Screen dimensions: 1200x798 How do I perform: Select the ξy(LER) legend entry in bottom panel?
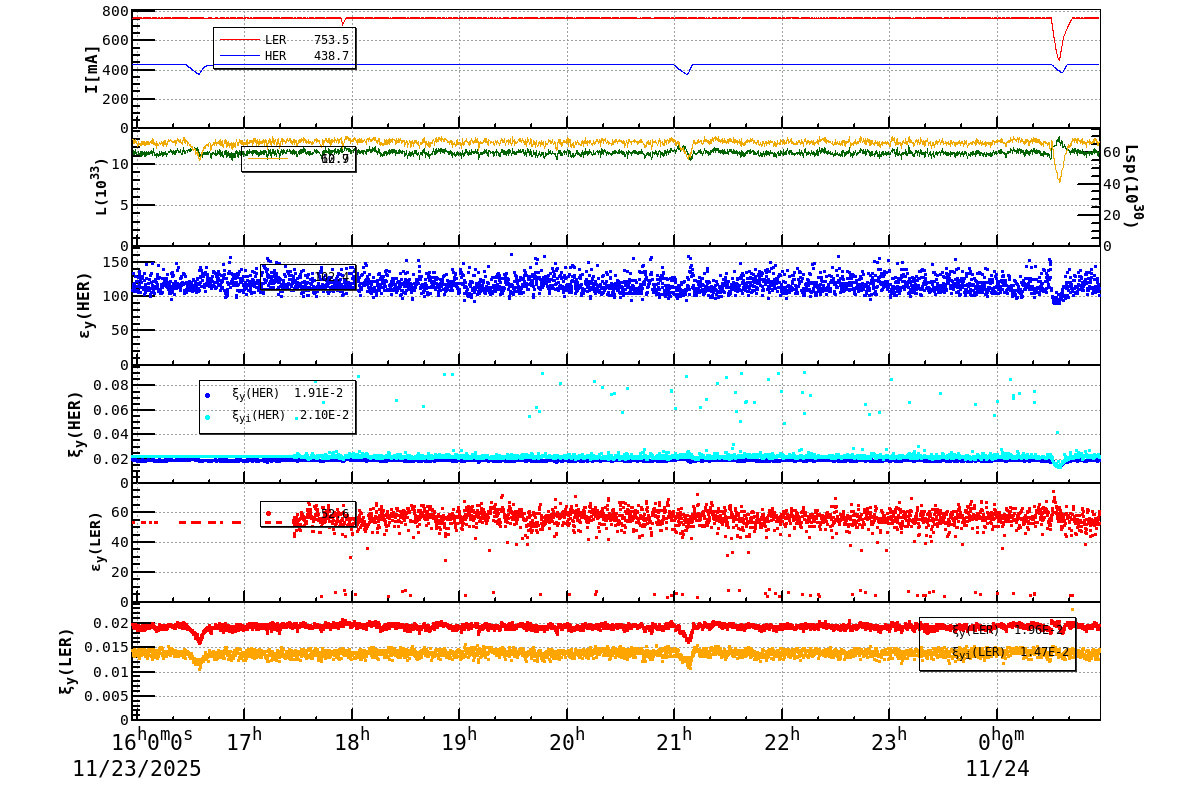pos(1010,631)
